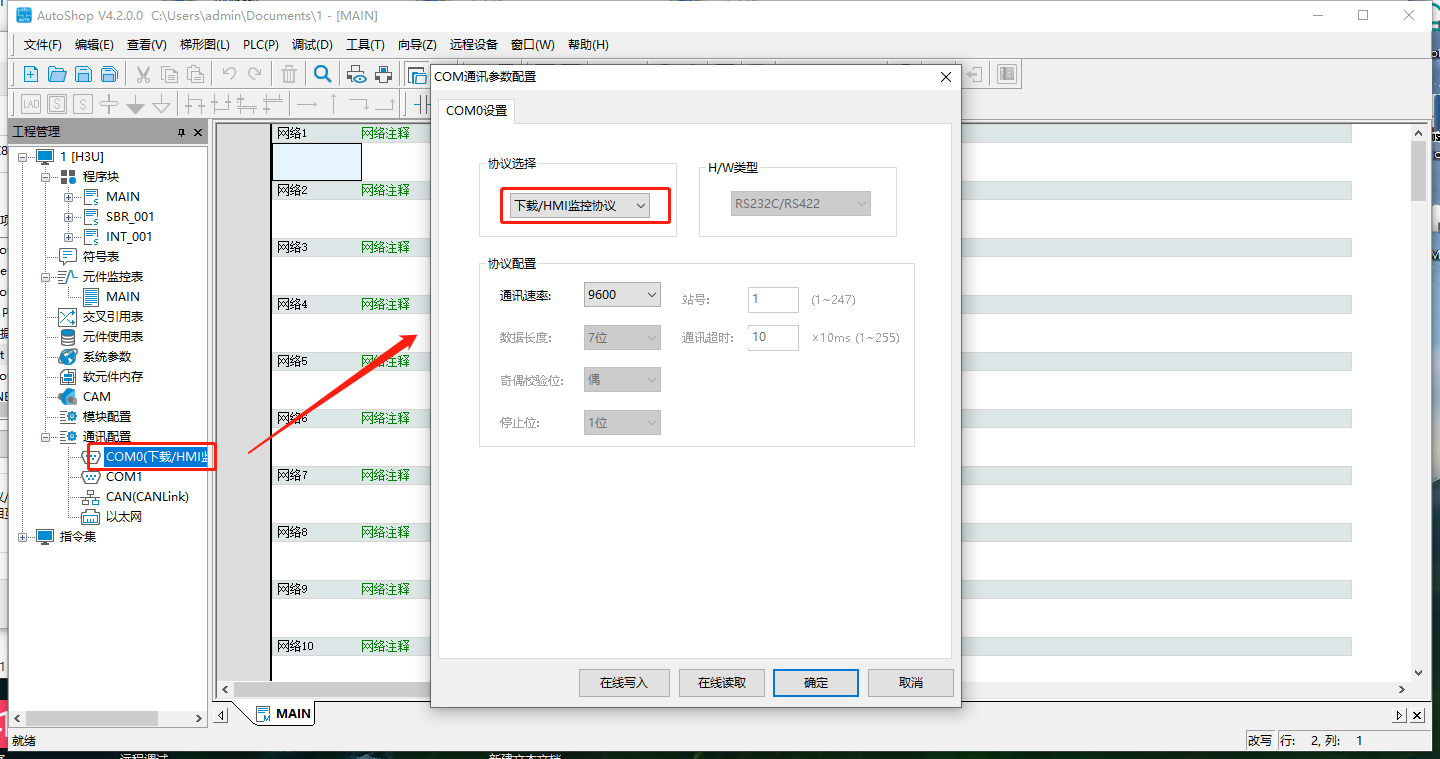Click the trash Delete toolbar icon

(x=288, y=74)
